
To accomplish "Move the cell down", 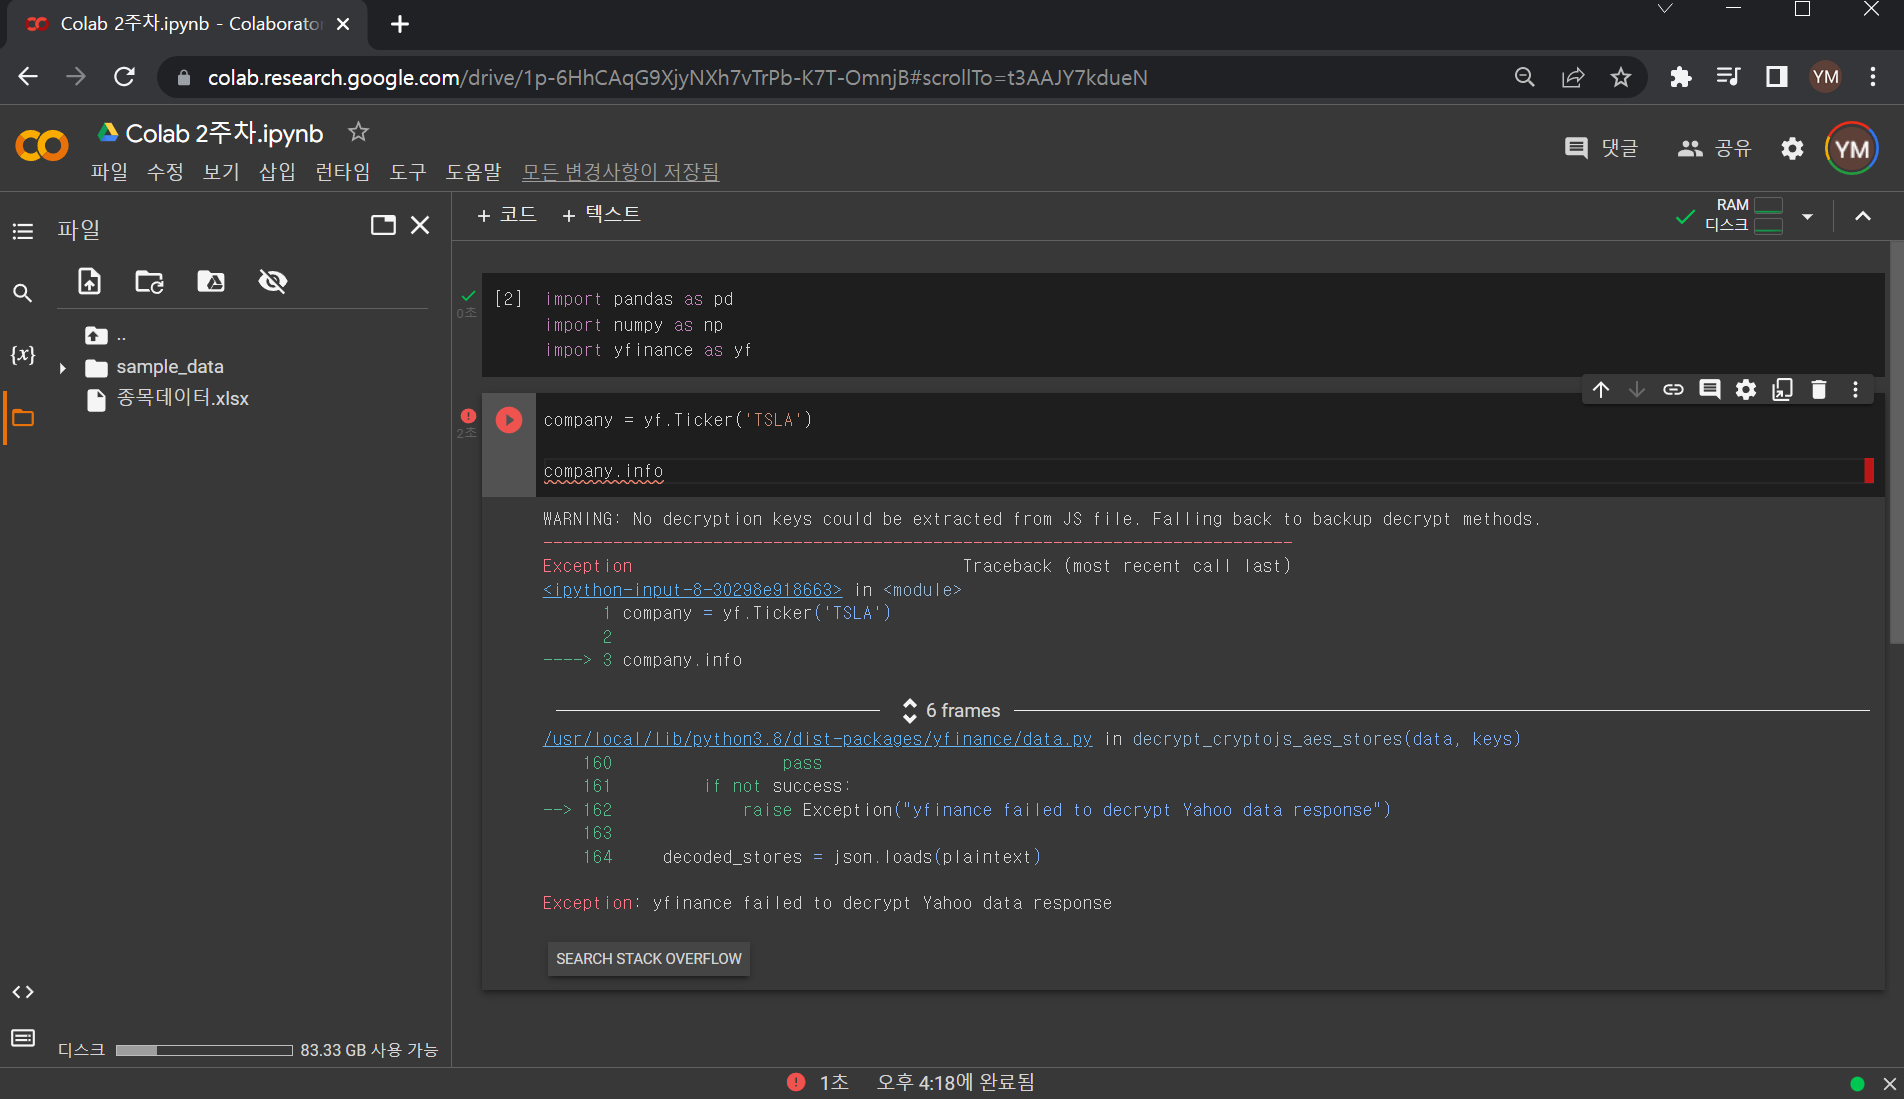I will tap(1637, 390).
